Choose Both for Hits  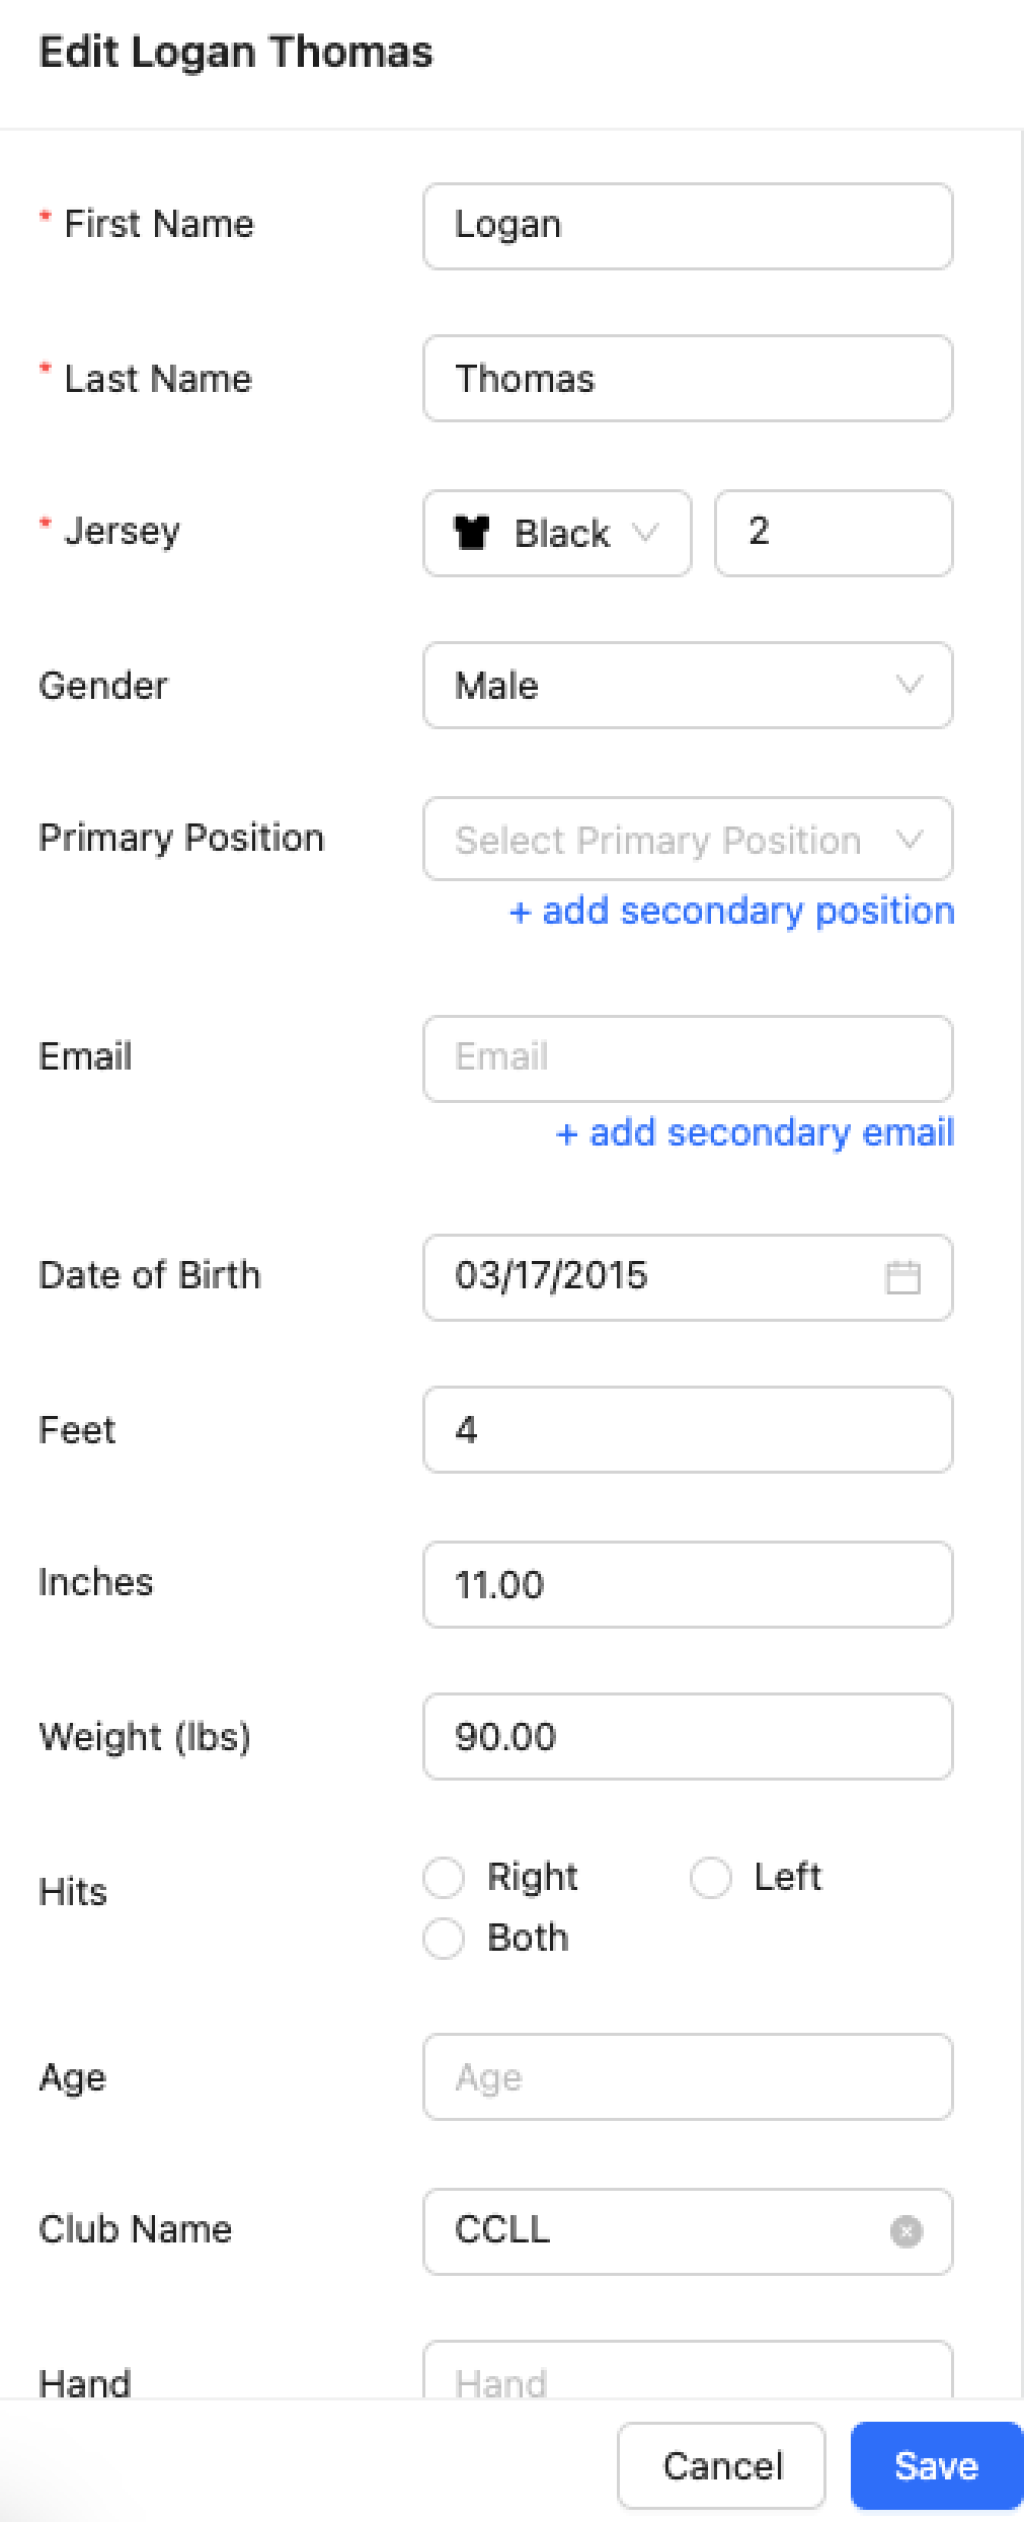click(444, 1938)
